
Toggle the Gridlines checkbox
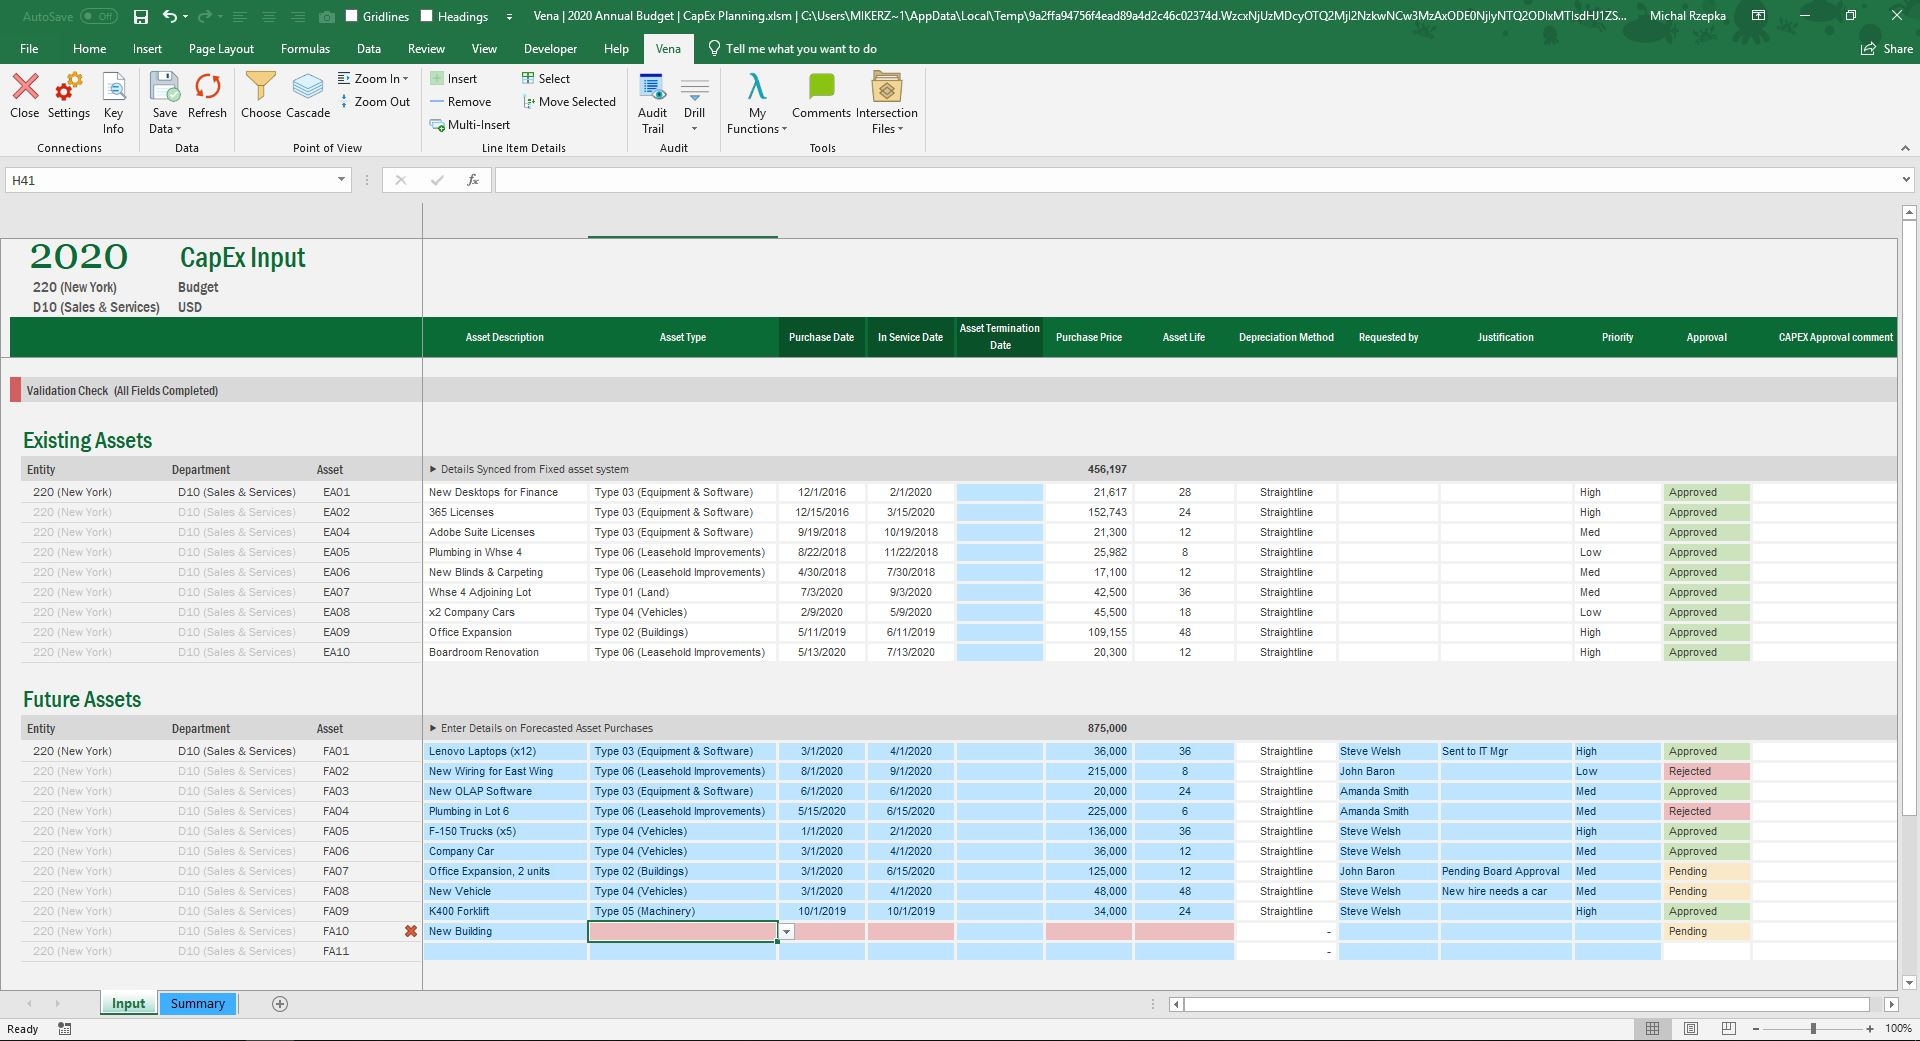pos(352,16)
